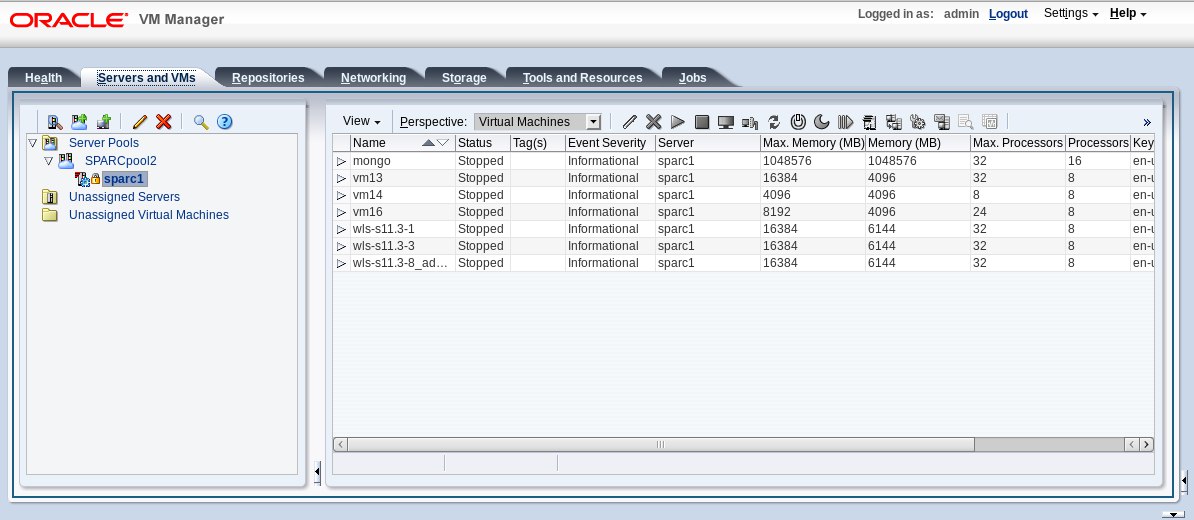Click the wrench-and-gear VM Config File icon
The height and width of the screenshot is (520, 1194).
(x=918, y=122)
